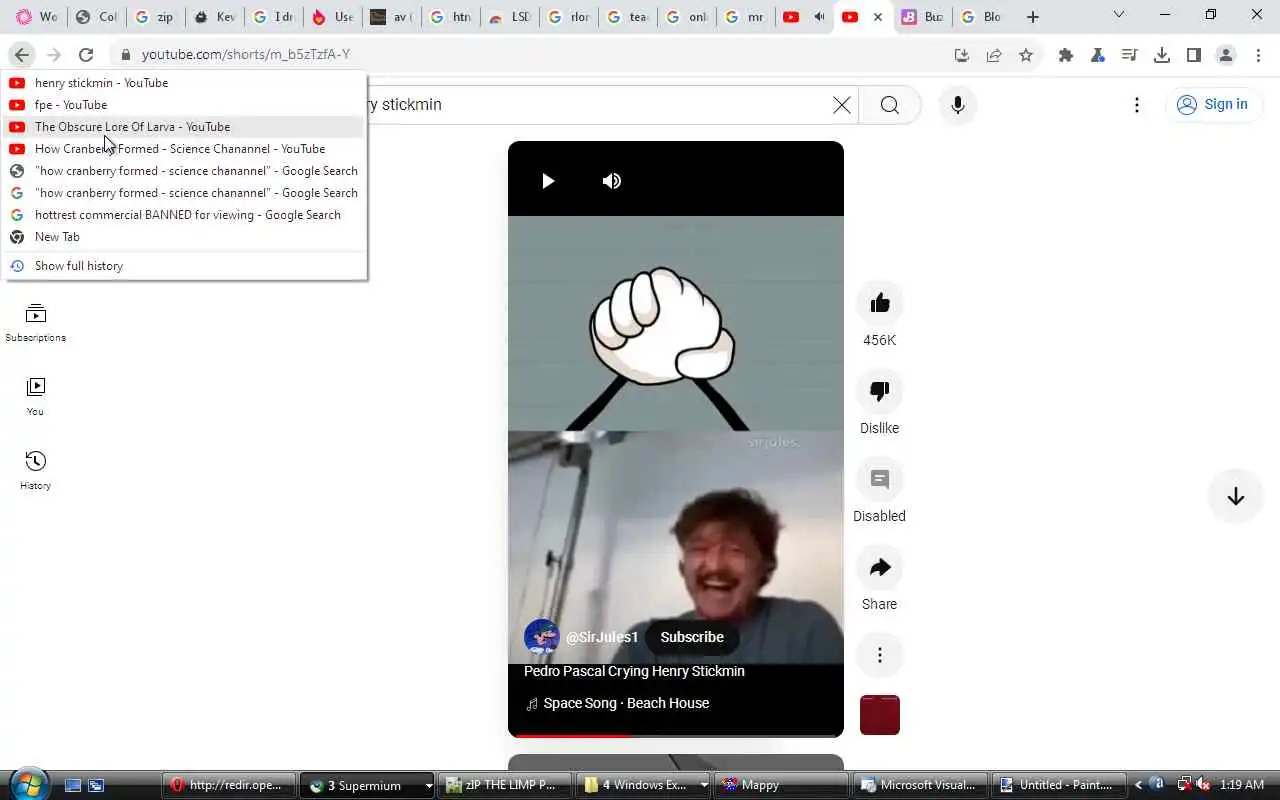Select How Cranberry Formed - YouTube entry
Image resolution: width=1280 pixels, height=800 pixels.
(186, 149)
